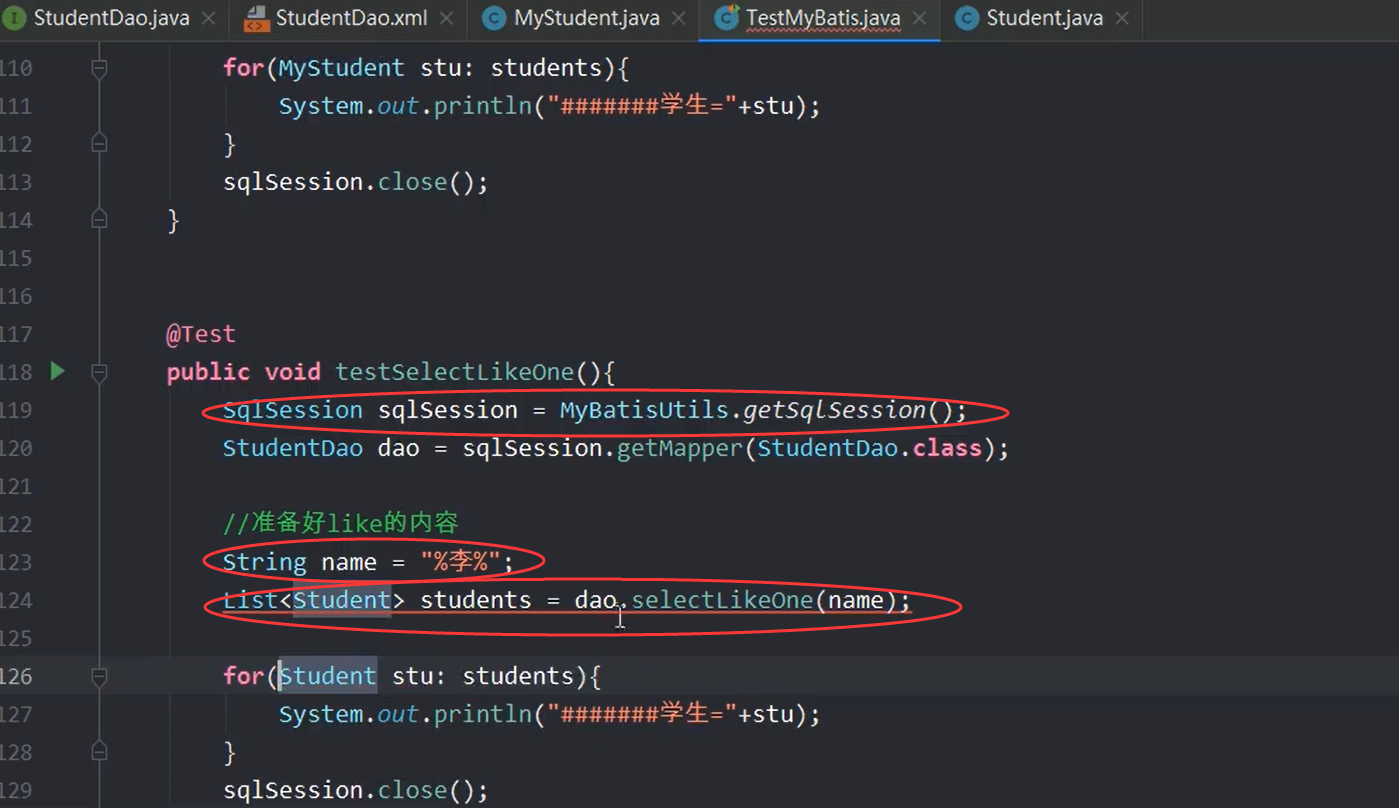Close the StudentDao.java tab
This screenshot has width=1399, height=808.
click(x=207, y=17)
